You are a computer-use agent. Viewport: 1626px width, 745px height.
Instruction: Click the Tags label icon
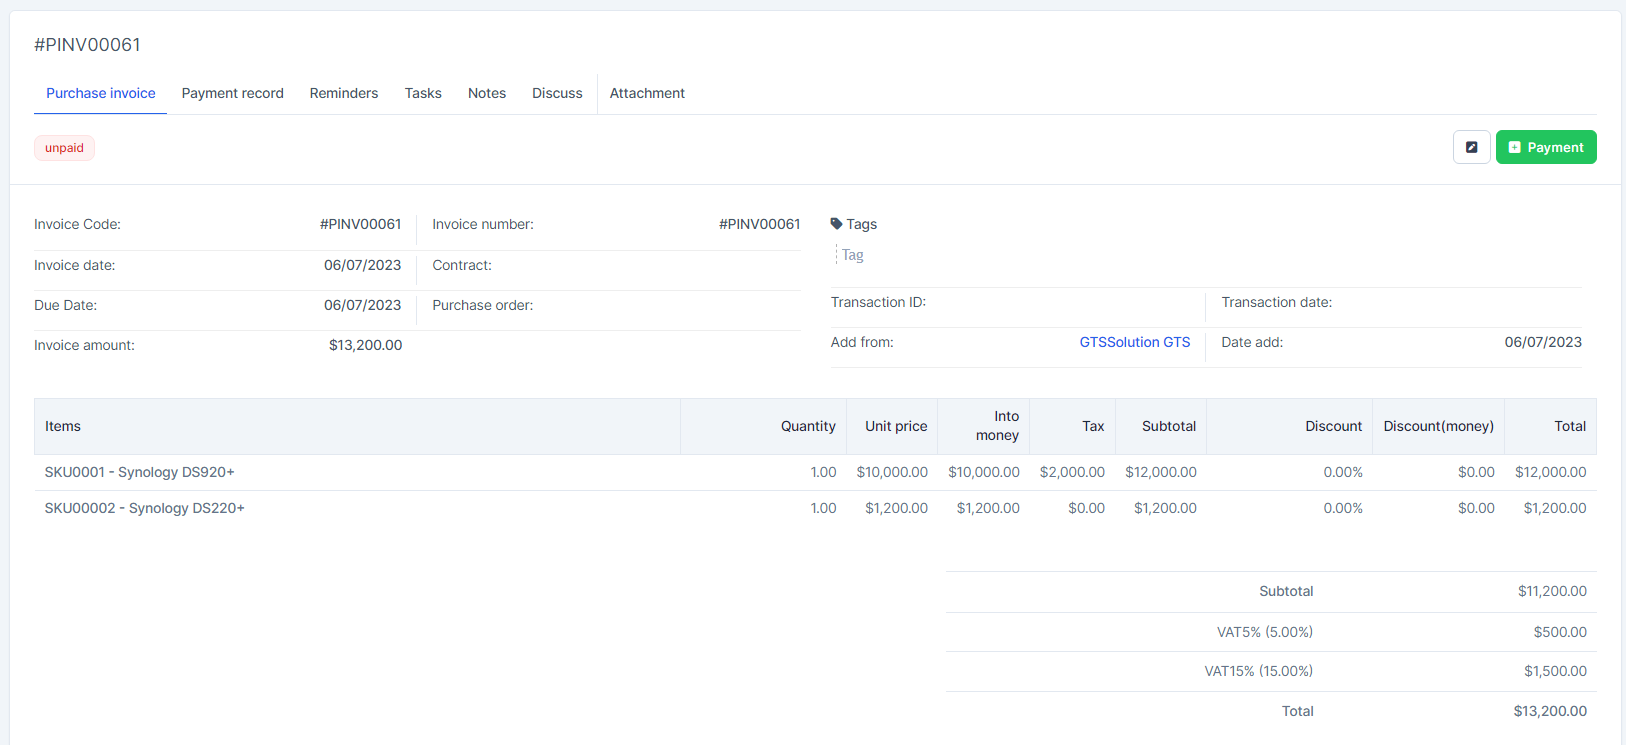click(836, 224)
